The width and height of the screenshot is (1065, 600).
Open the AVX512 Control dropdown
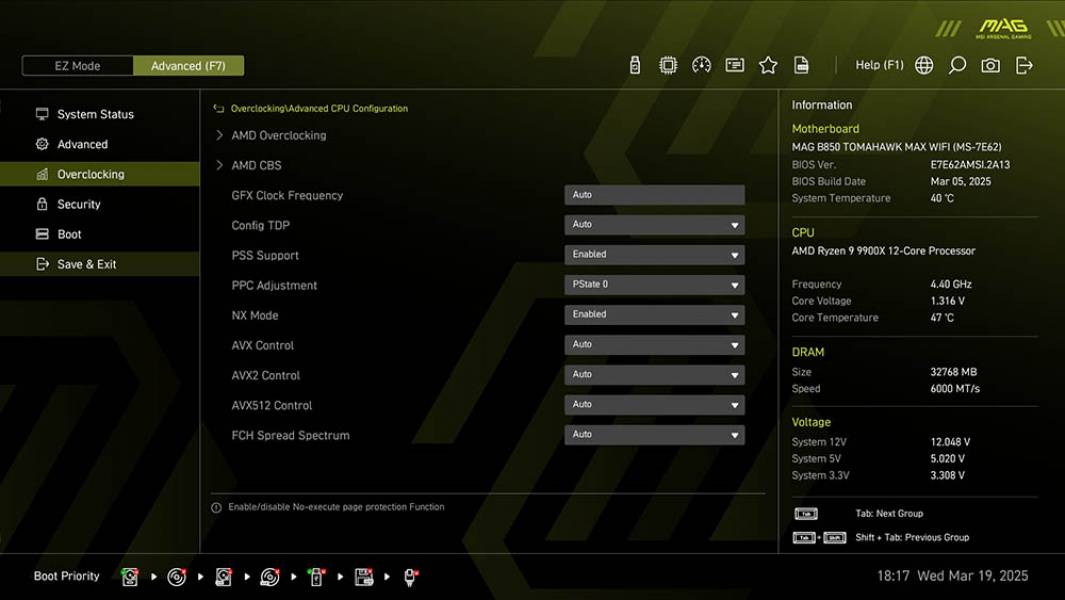[x=654, y=405]
